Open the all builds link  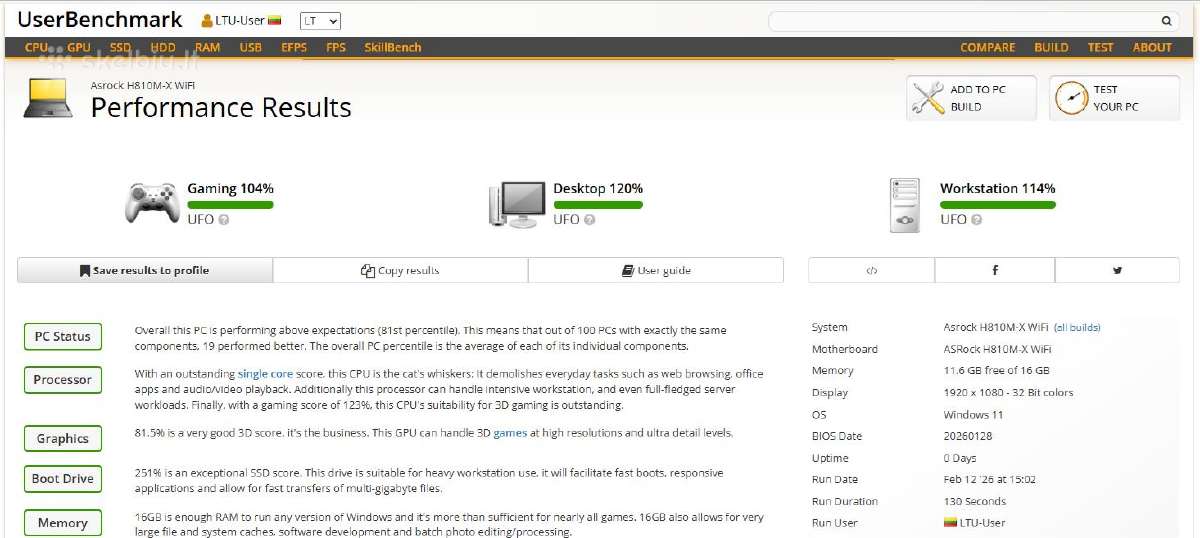1077,327
